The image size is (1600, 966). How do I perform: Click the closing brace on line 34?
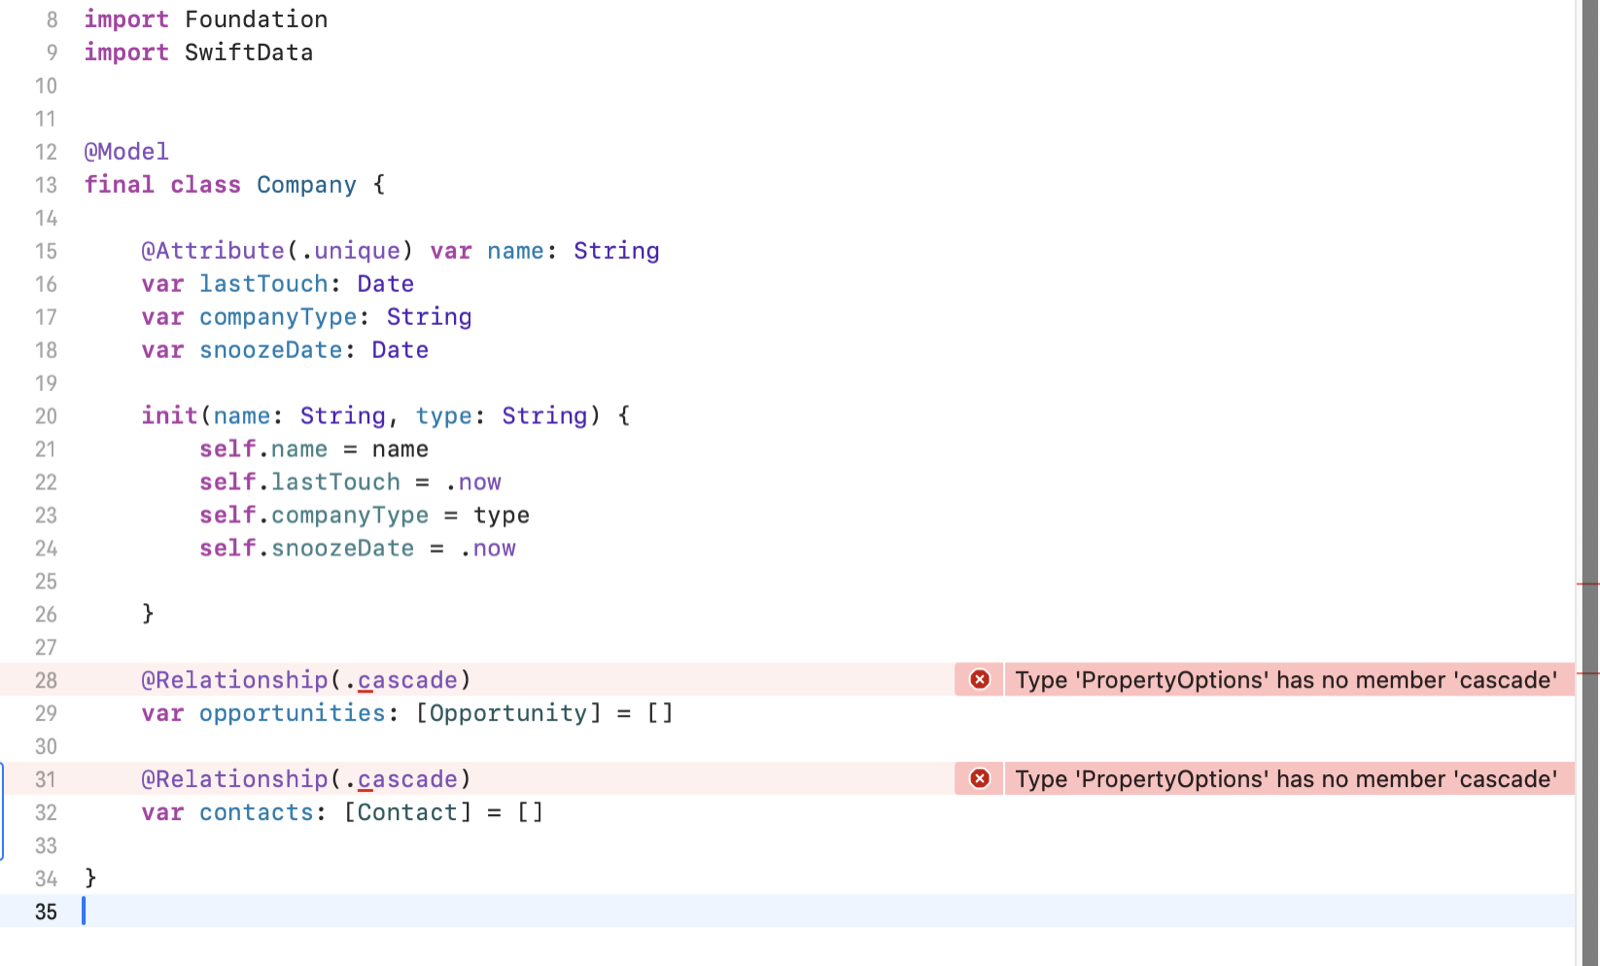point(91,878)
